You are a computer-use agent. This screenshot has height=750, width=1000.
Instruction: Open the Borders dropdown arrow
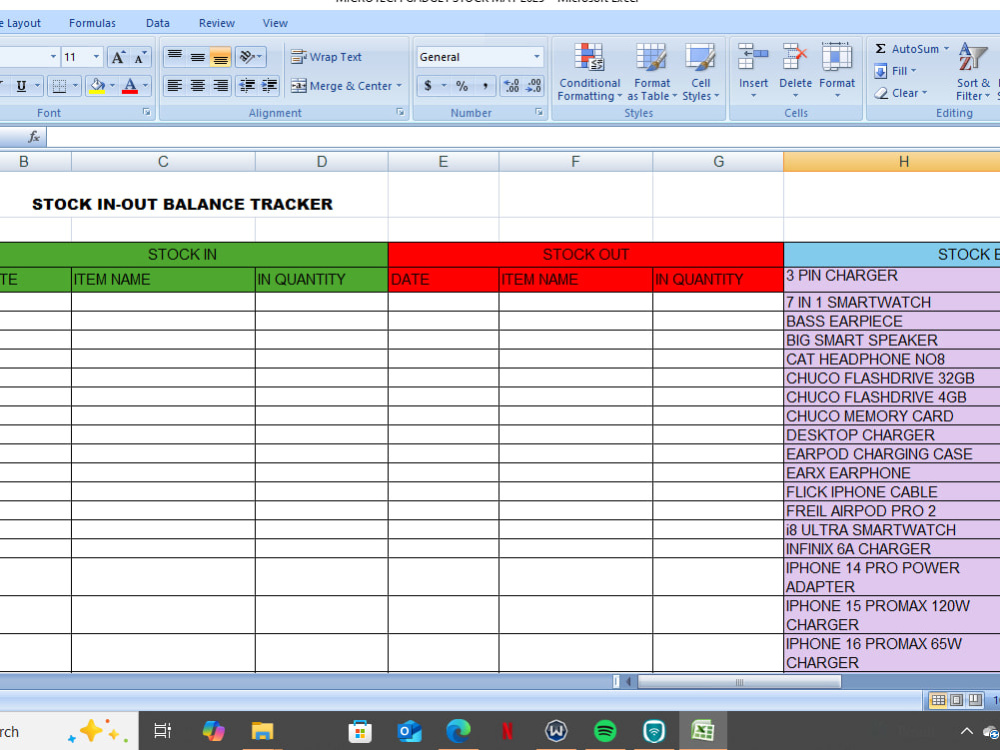point(75,85)
